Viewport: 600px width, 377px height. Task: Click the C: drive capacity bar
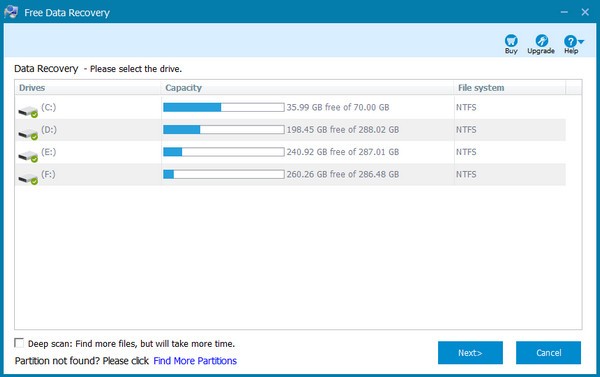click(x=223, y=107)
